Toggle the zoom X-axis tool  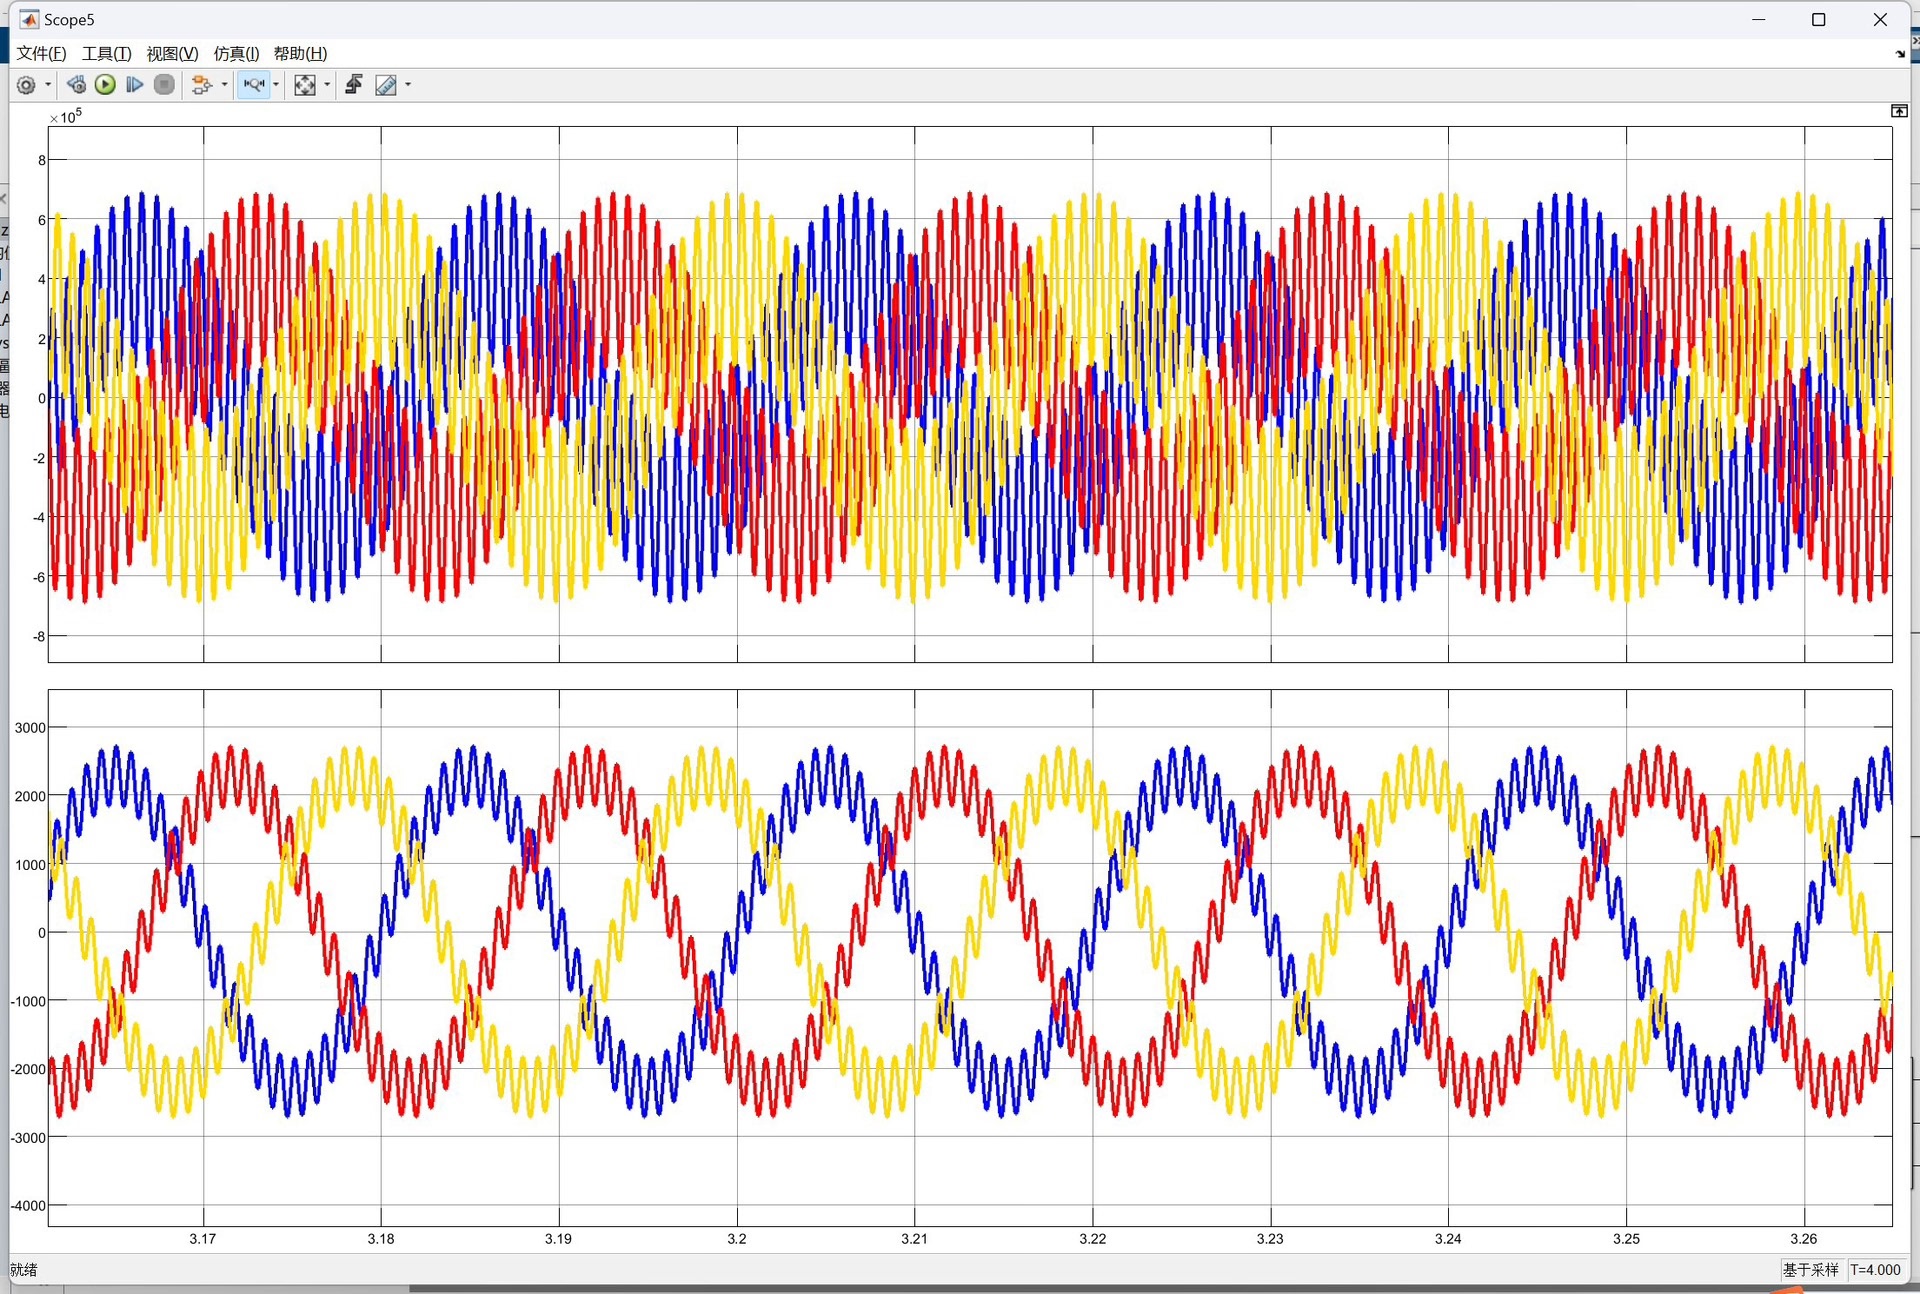point(254,85)
